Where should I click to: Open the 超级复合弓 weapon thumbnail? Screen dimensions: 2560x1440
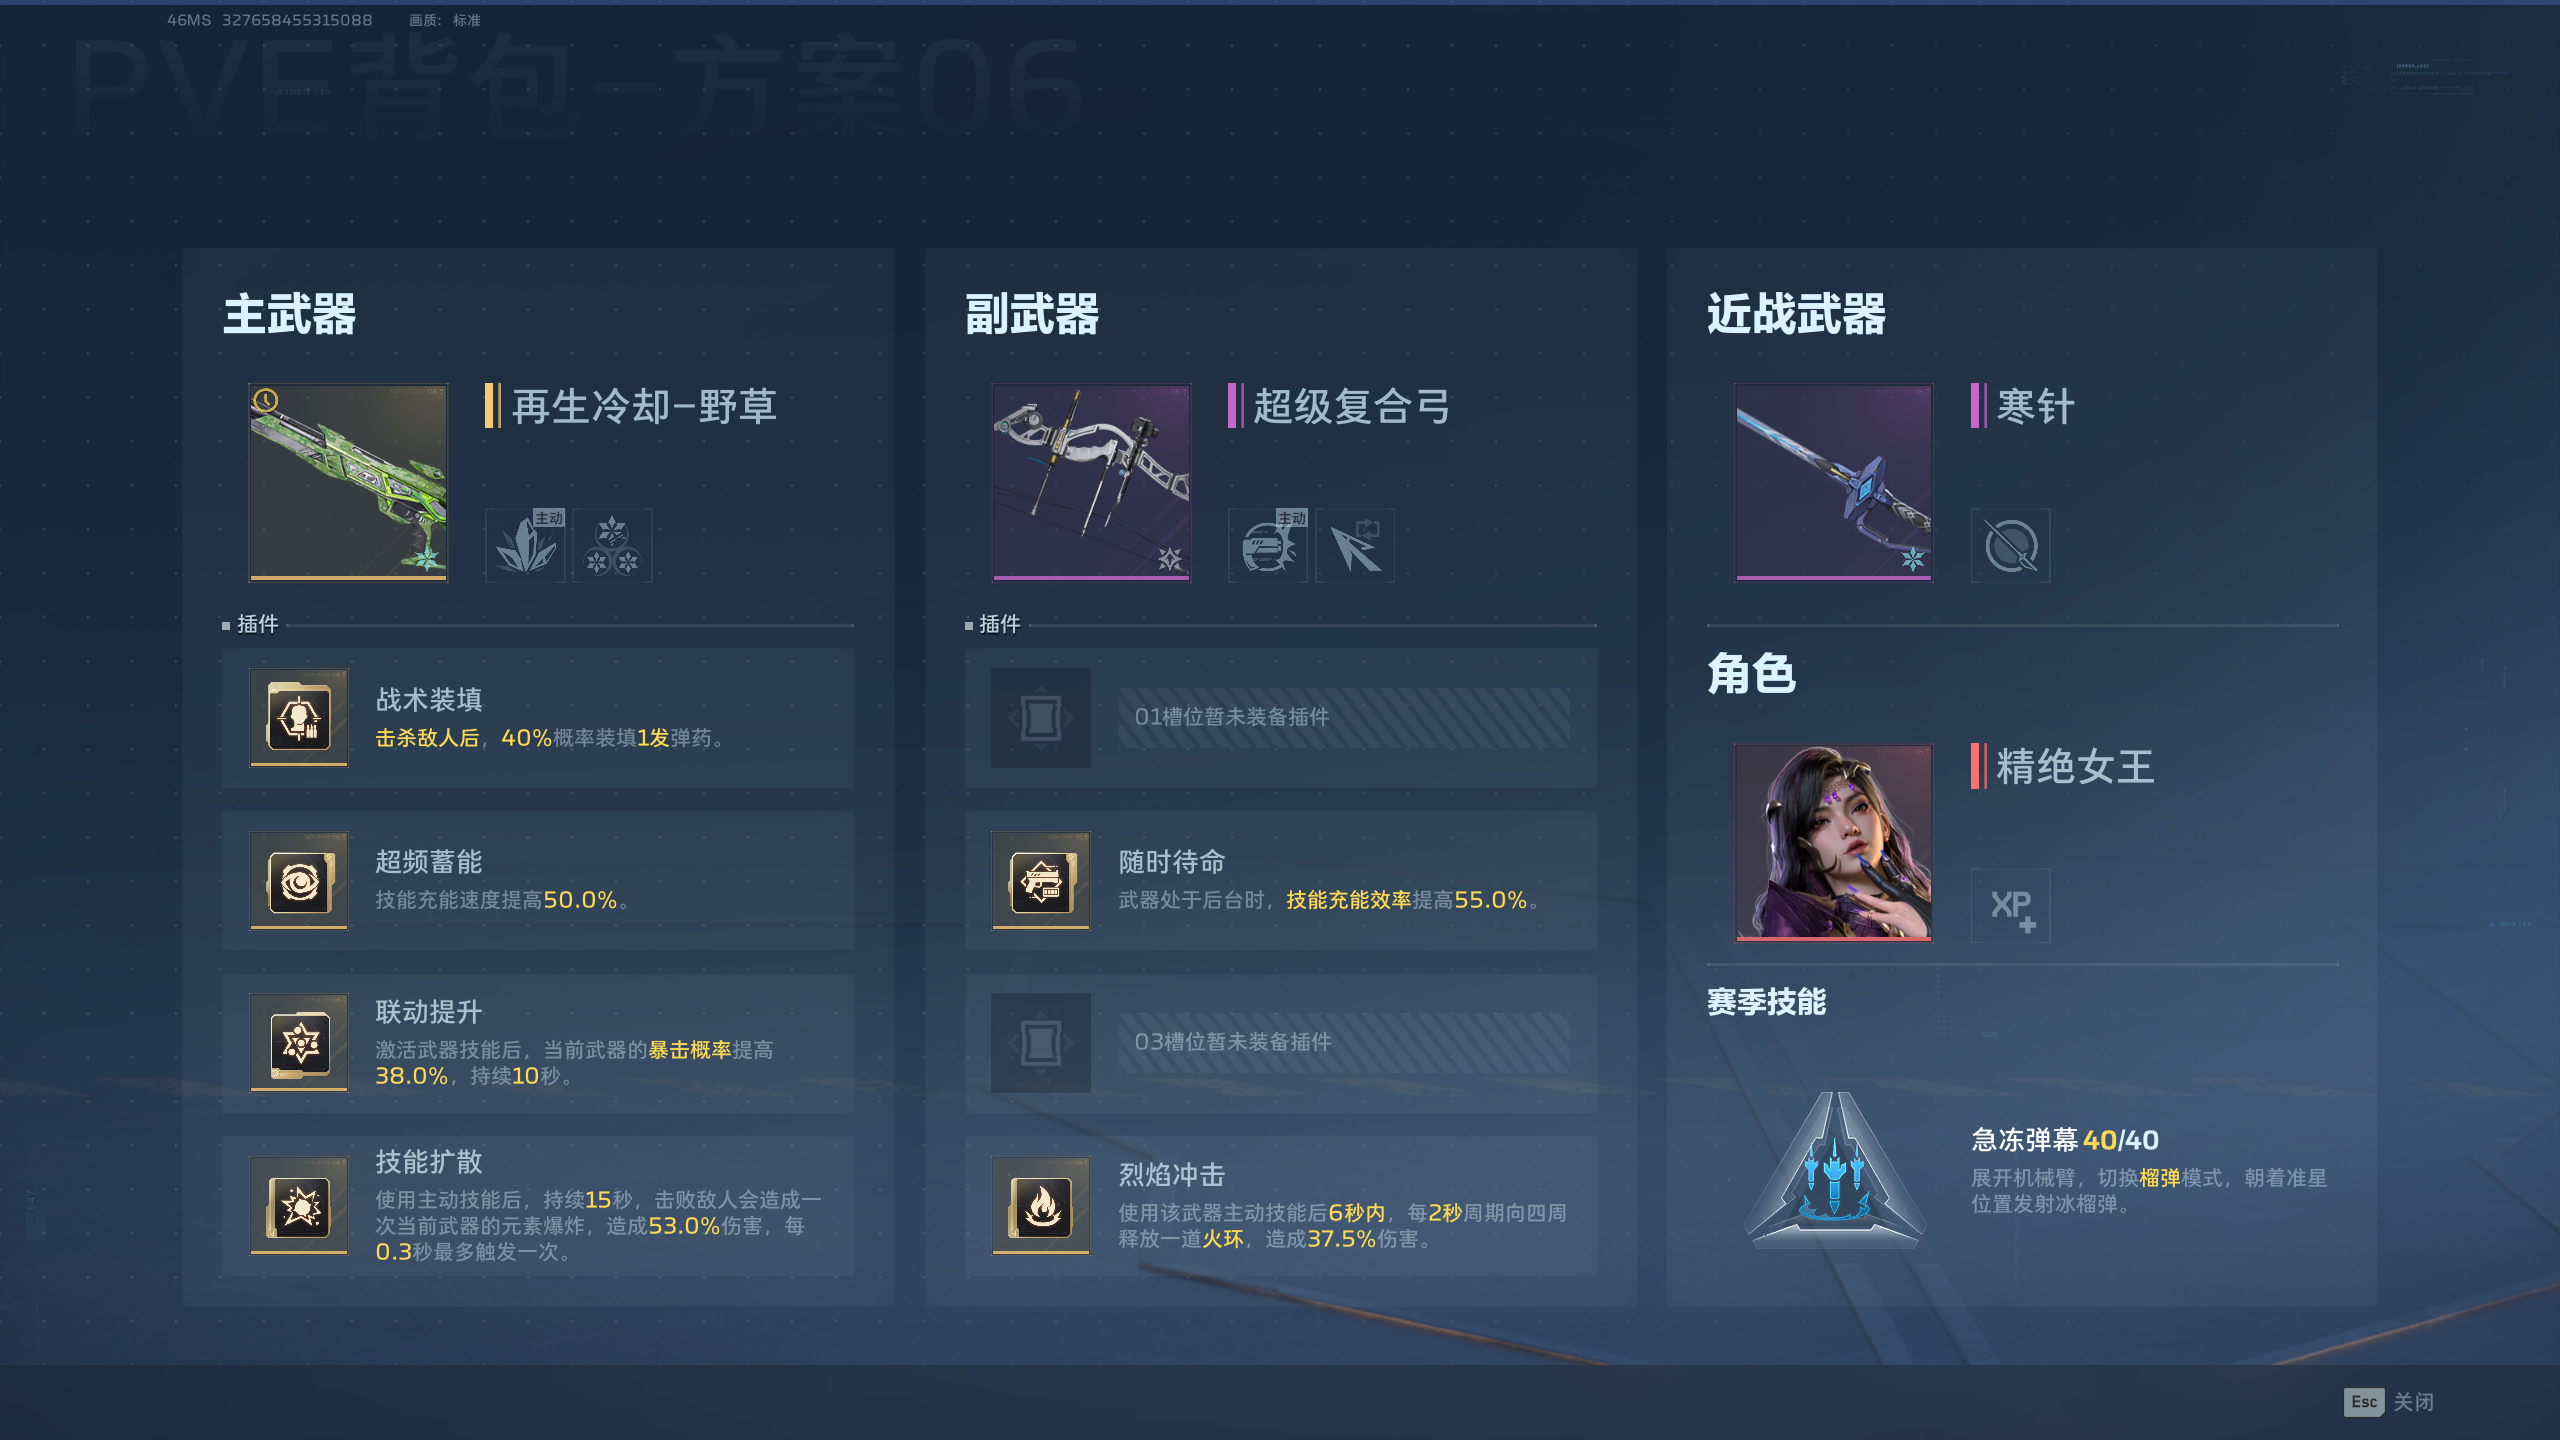pos(1091,482)
